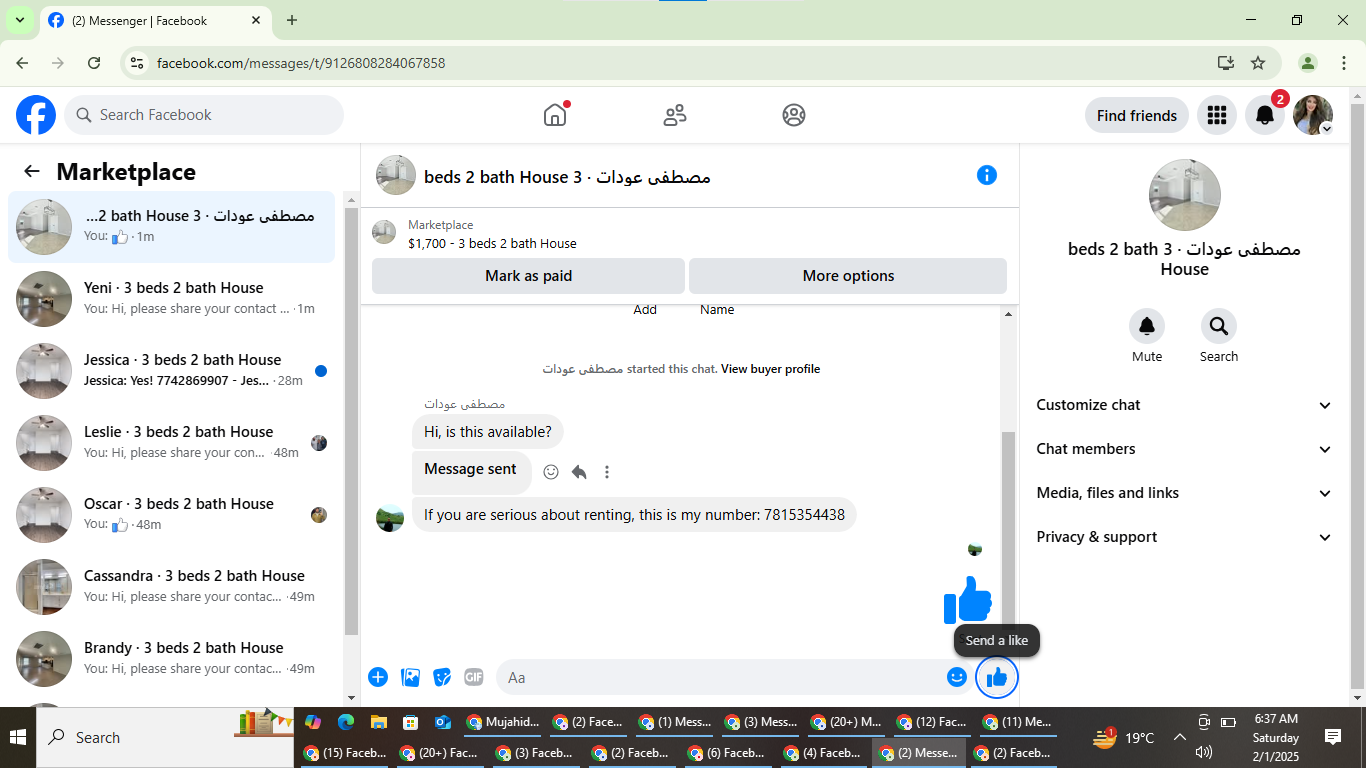Image resolution: width=1366 pixels, height=768 pixels.
Task: Expand Media, files and links section
Action: (x=1185, y=493)
